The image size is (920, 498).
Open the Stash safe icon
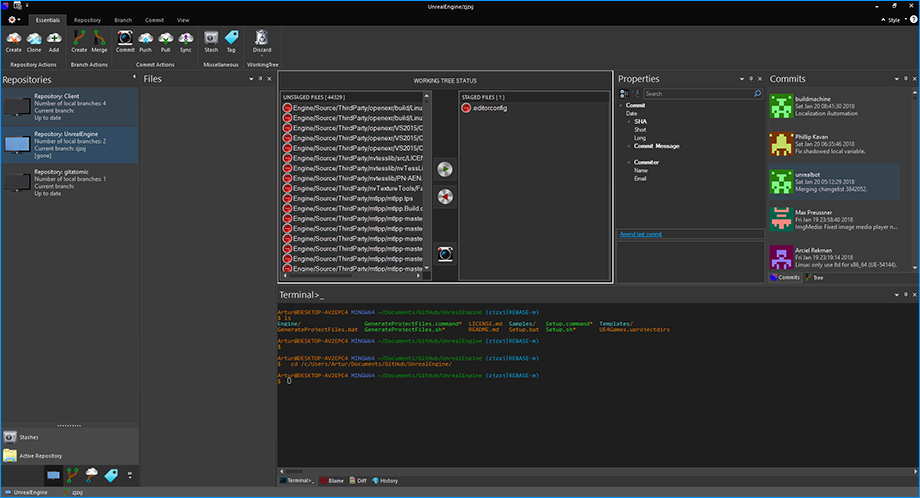pos(211,39)
